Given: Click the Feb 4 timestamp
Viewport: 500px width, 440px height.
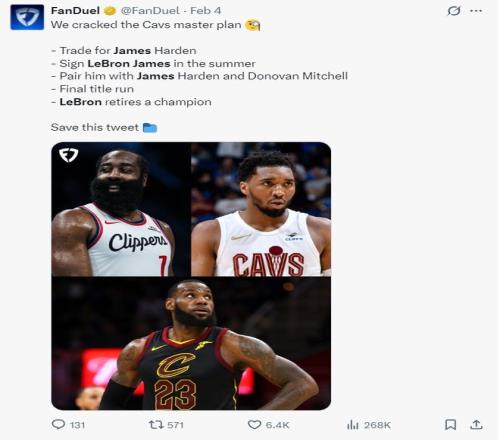Looking at the screenshot, I should 206,11.
